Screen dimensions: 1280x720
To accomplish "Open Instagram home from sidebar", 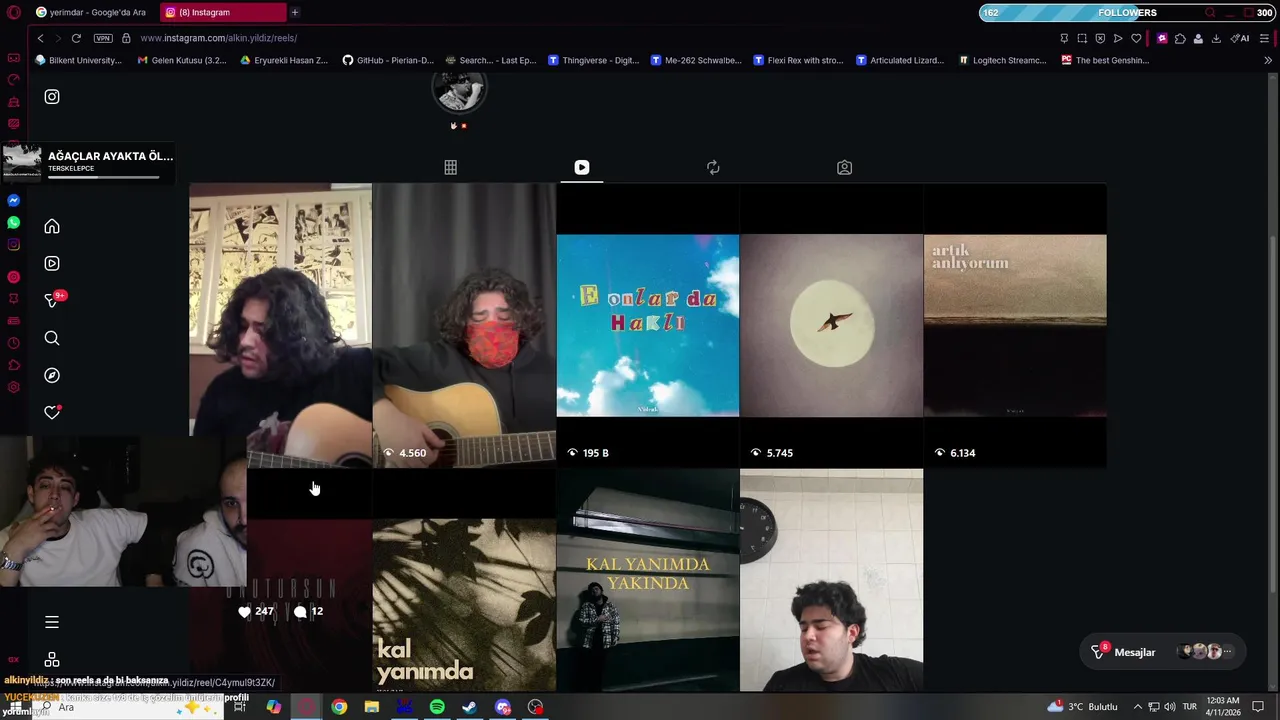I will click(x=52, y=227).
